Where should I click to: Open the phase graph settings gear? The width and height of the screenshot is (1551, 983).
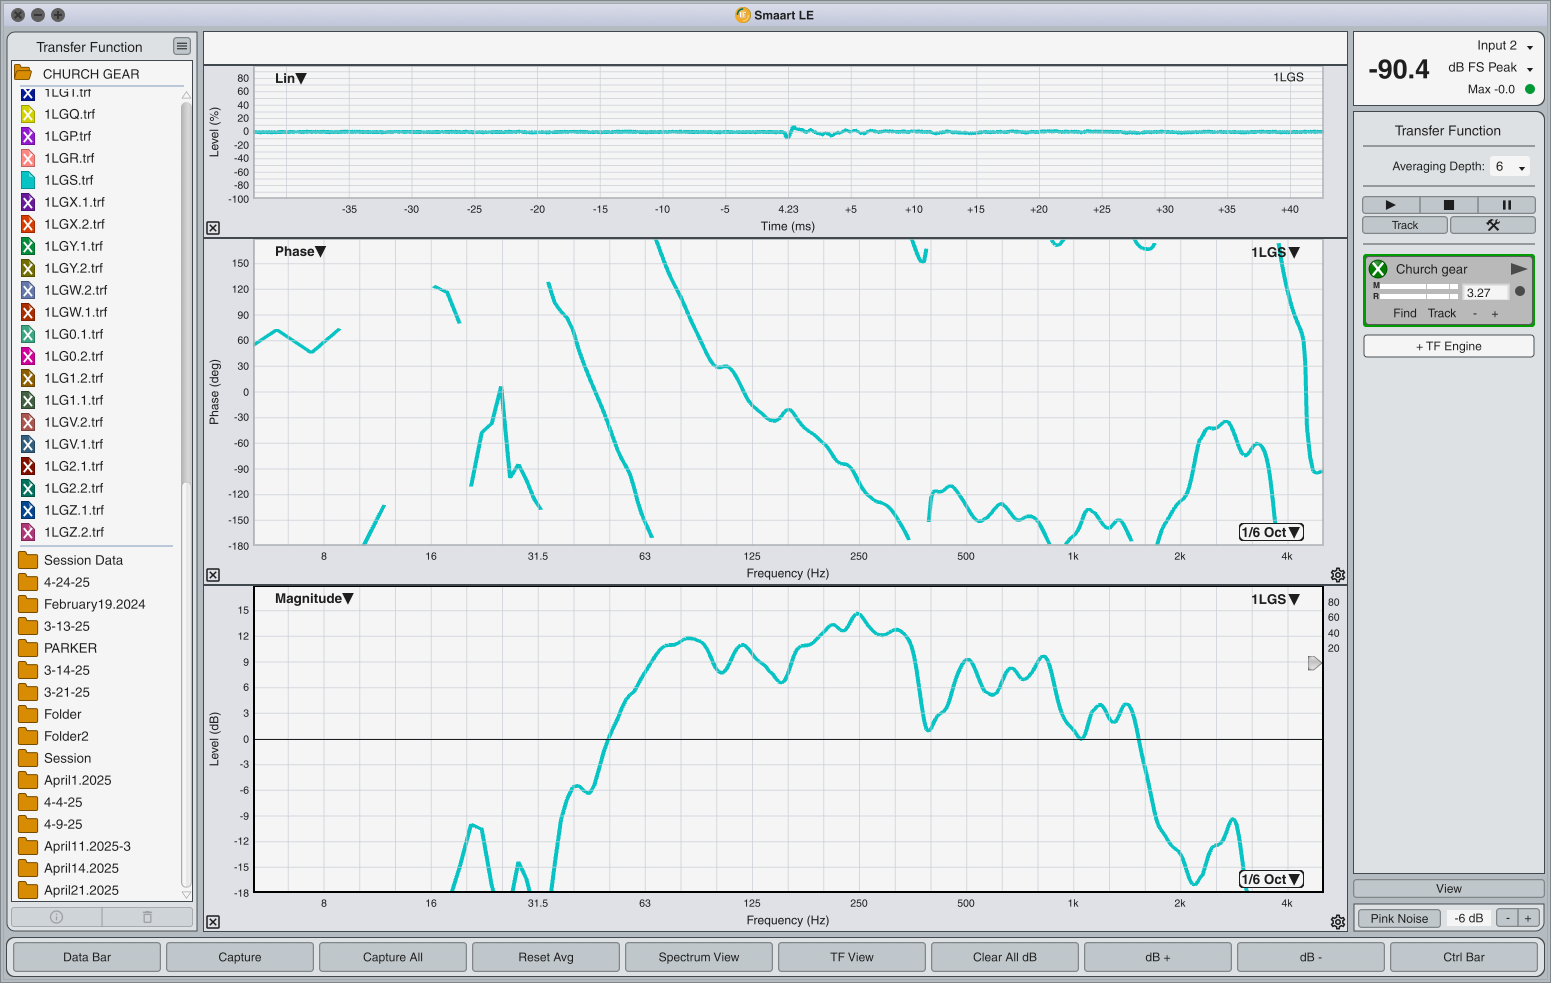coord(1338,575)
